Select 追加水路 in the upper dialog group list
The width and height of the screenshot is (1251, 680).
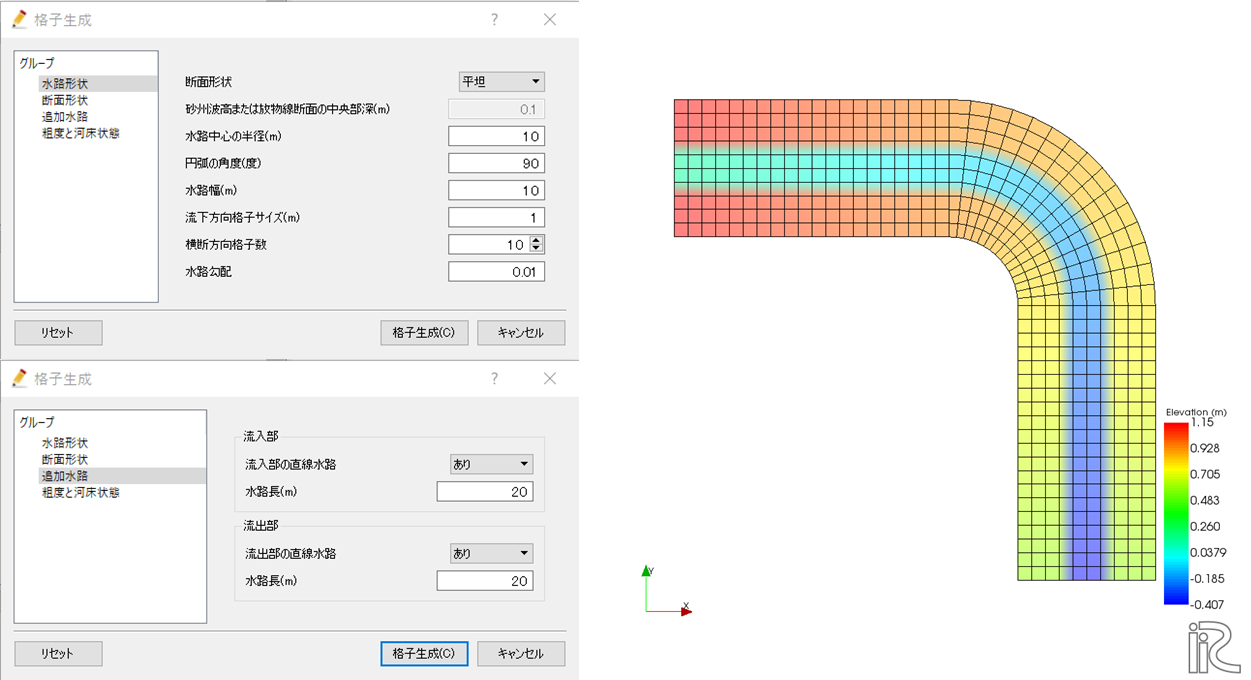[65, 116]
